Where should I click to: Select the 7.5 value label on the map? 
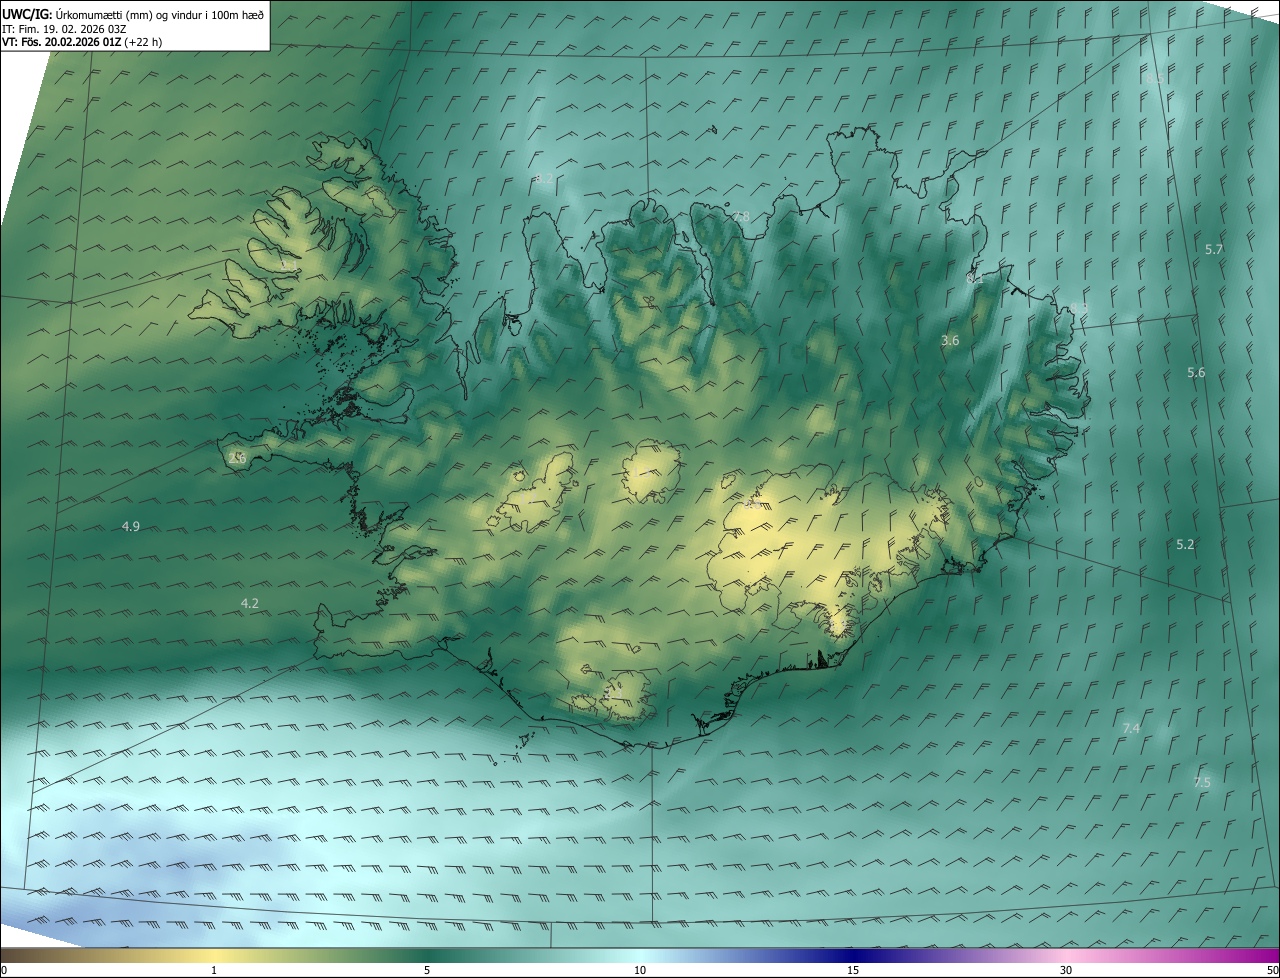tap(1202, 783)
